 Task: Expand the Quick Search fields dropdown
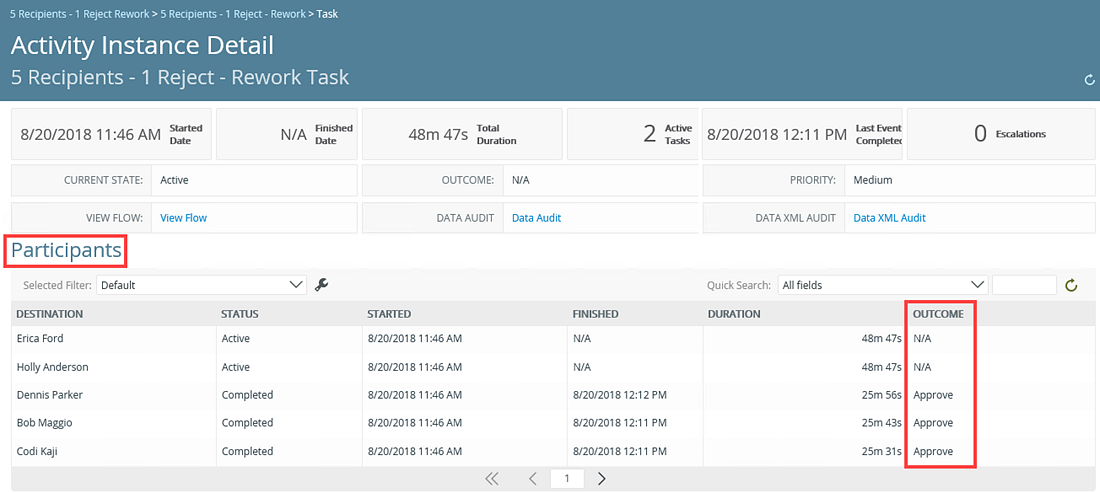click(882, 285)
